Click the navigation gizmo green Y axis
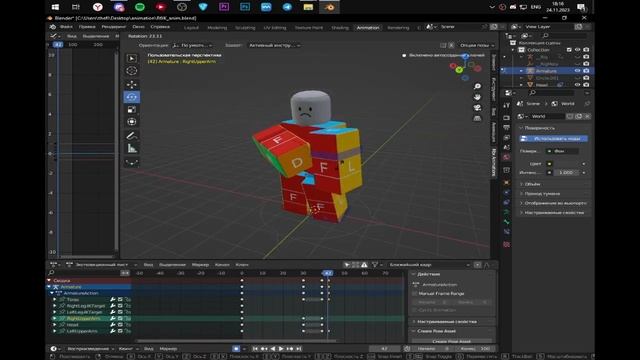 pyautogui.click(x=459, y=70)
